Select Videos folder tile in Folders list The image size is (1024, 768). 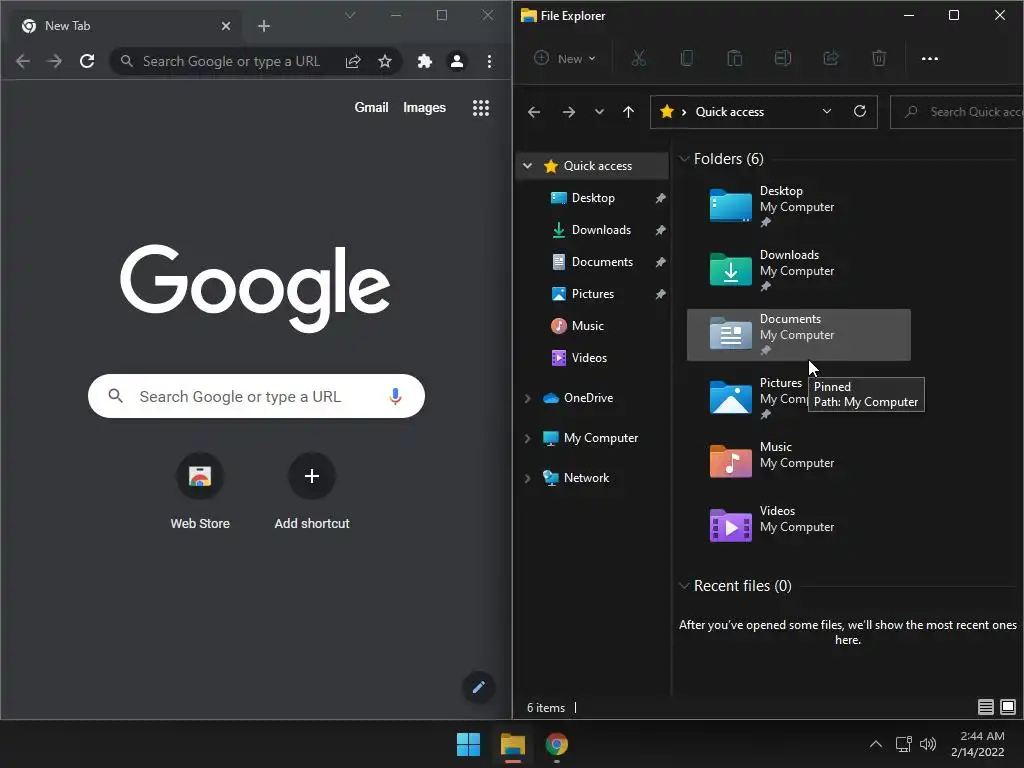coord(798,525)
